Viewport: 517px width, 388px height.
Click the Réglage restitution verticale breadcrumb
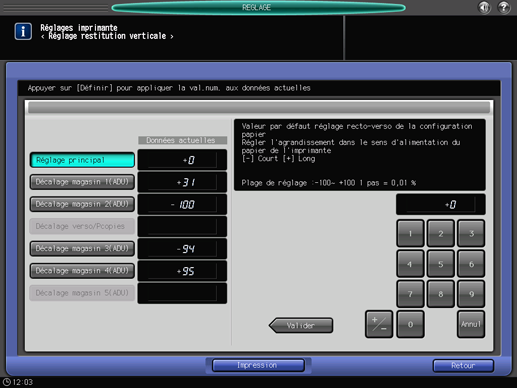[x=107, y=36]
